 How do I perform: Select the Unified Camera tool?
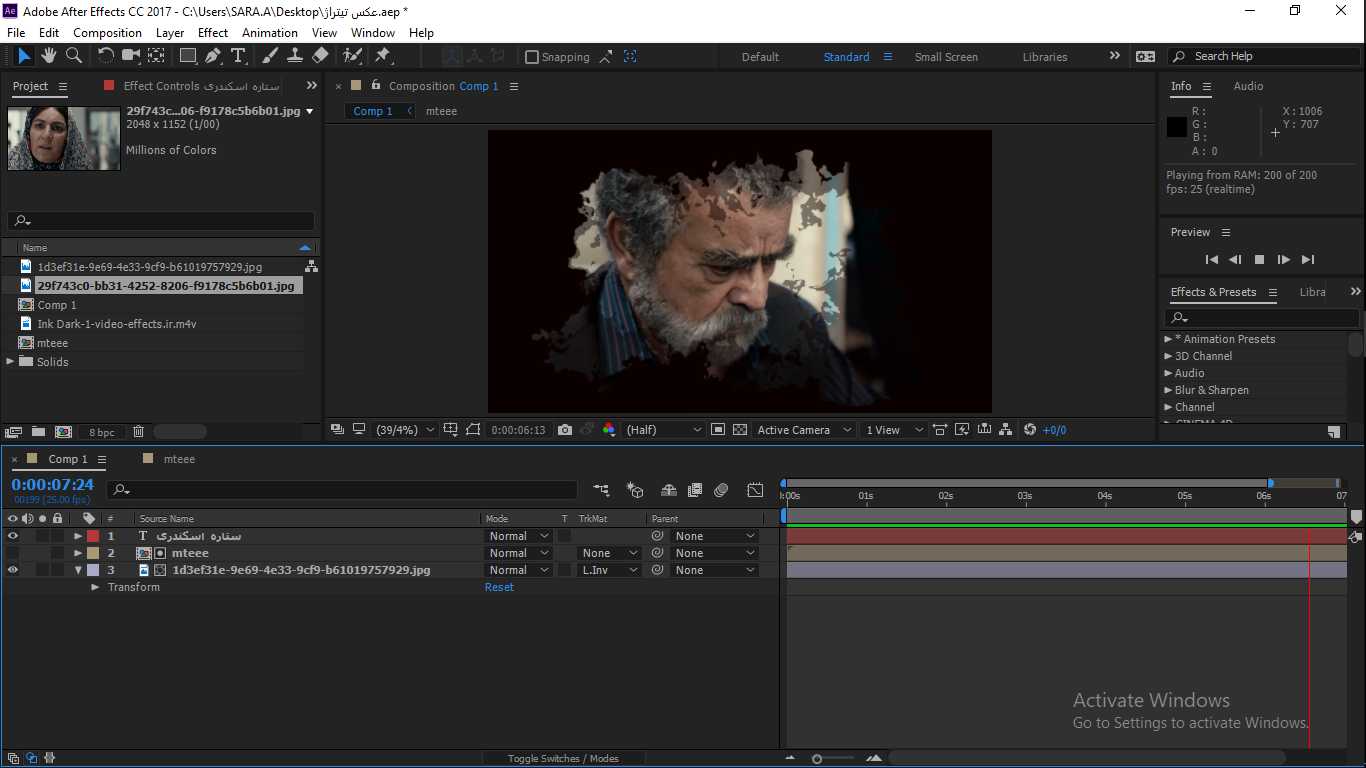click(x=131, y=56)
